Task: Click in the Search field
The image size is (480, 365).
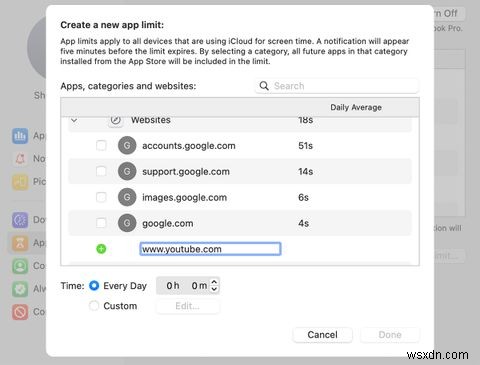Action: click(x=337, y=86)
